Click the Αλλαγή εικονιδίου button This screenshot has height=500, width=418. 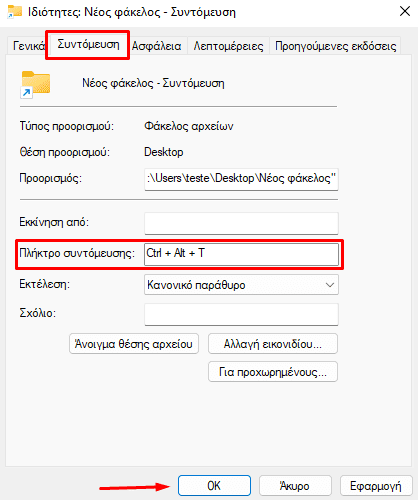click(x=273, y=344)
